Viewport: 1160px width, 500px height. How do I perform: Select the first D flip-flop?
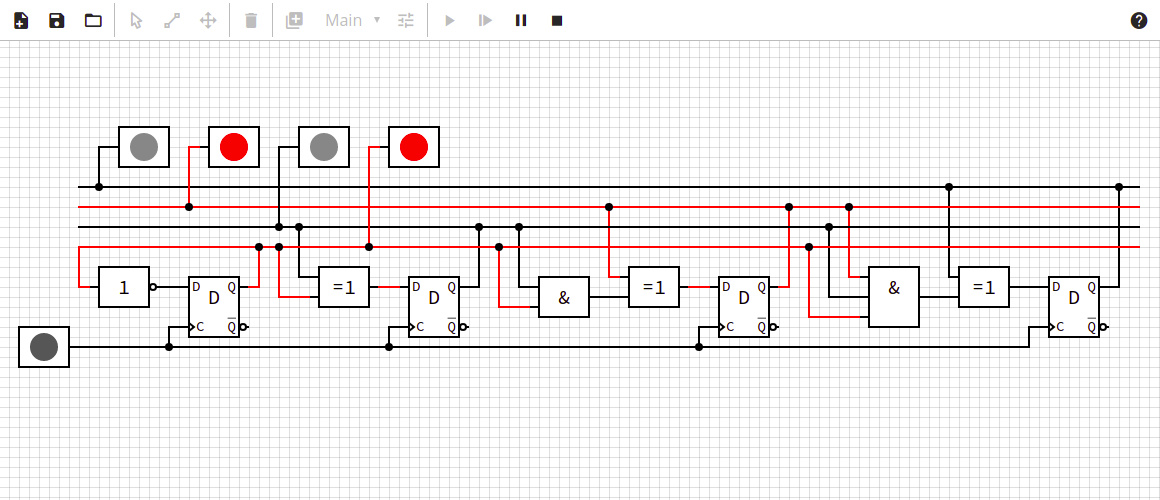214,307
